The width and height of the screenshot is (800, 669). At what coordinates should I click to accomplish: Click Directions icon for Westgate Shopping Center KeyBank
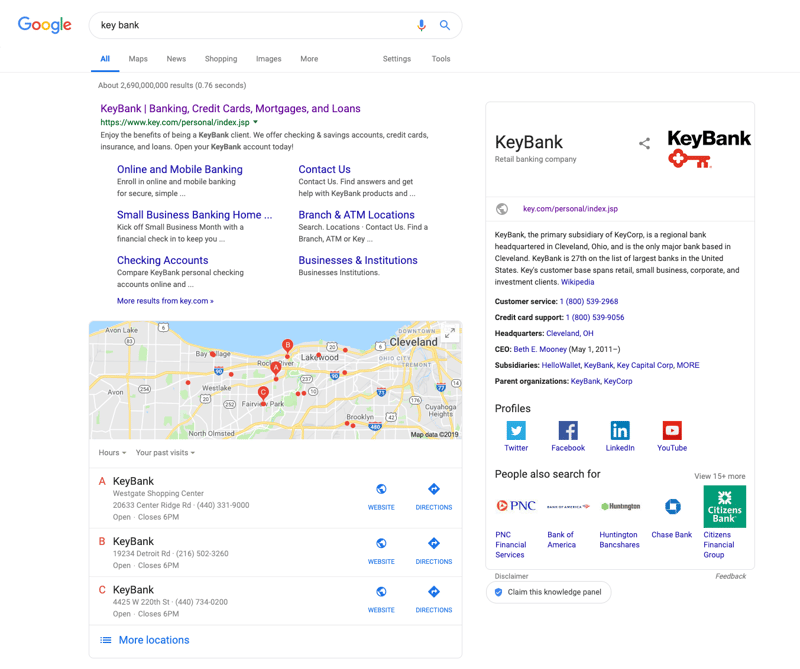(433, 490)
